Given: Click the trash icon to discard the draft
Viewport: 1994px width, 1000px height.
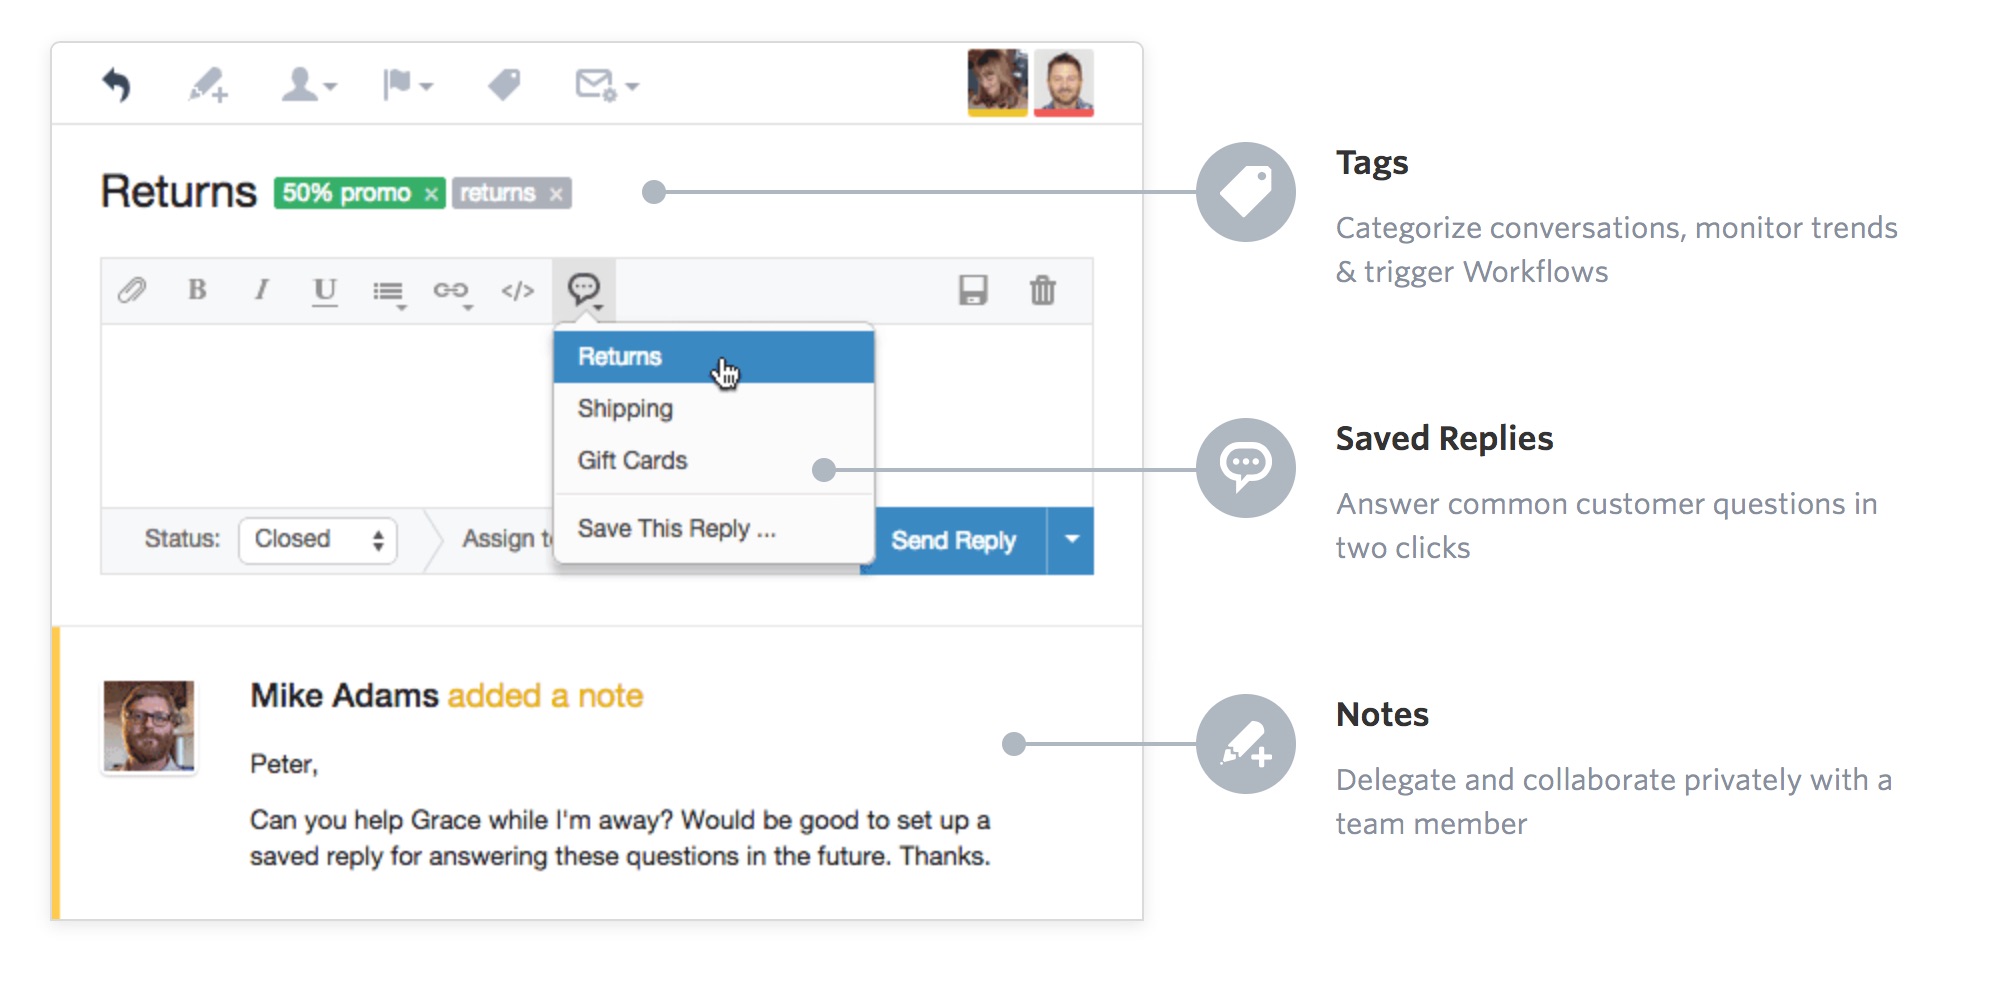Looking at the screenshot, I should click(x=1043, y=291).
